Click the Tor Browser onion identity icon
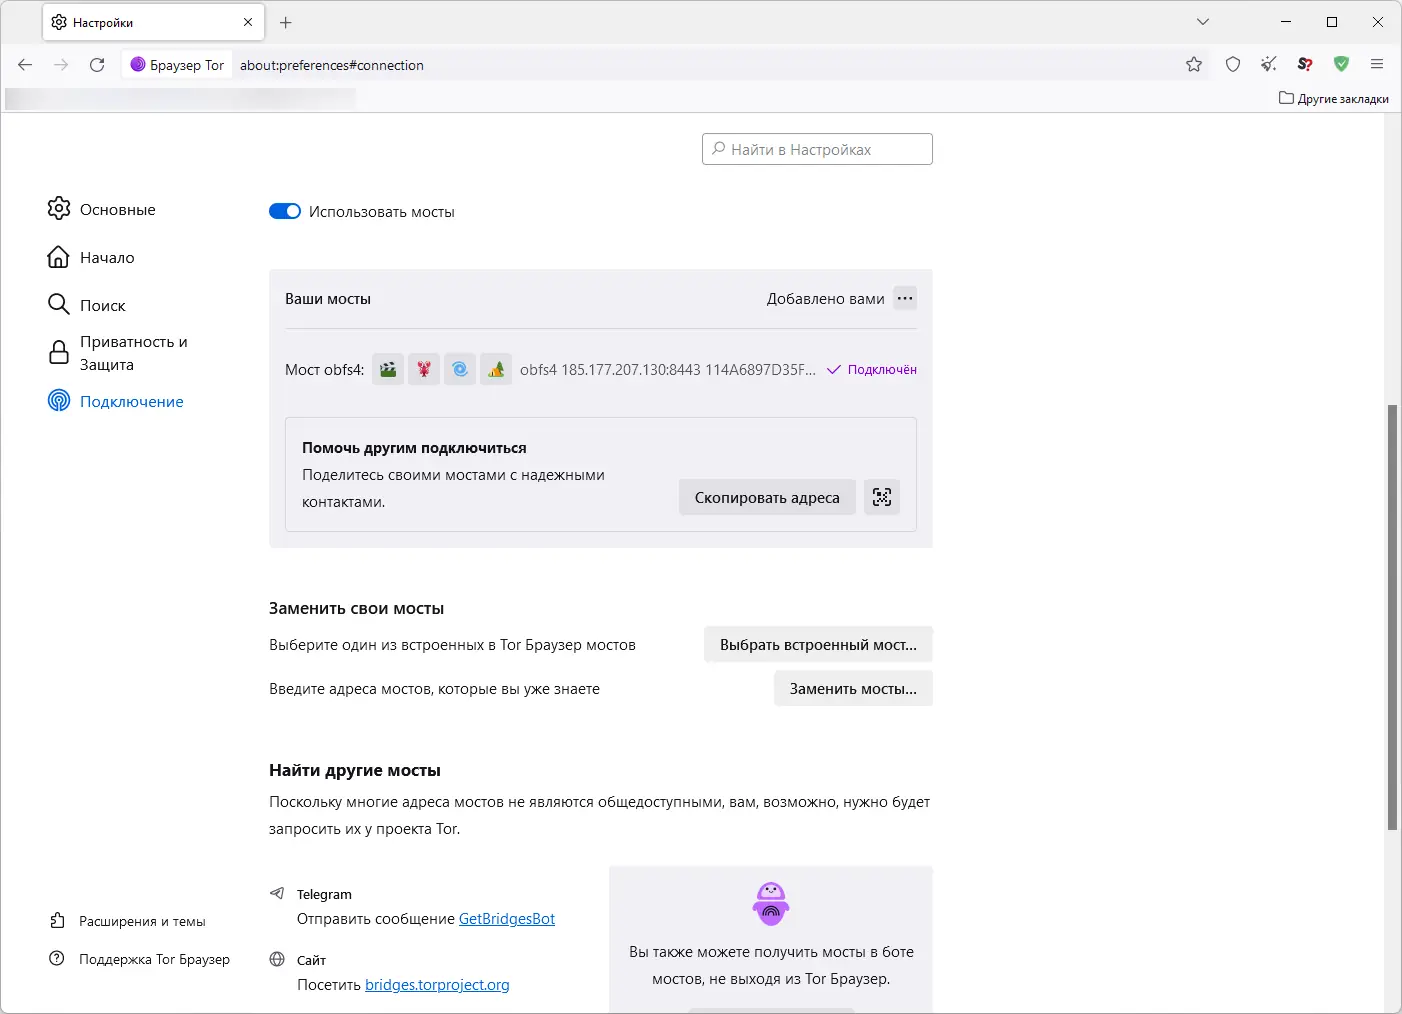Image resolution: width=1402 pixels, height=1014 pixels. 138,65
